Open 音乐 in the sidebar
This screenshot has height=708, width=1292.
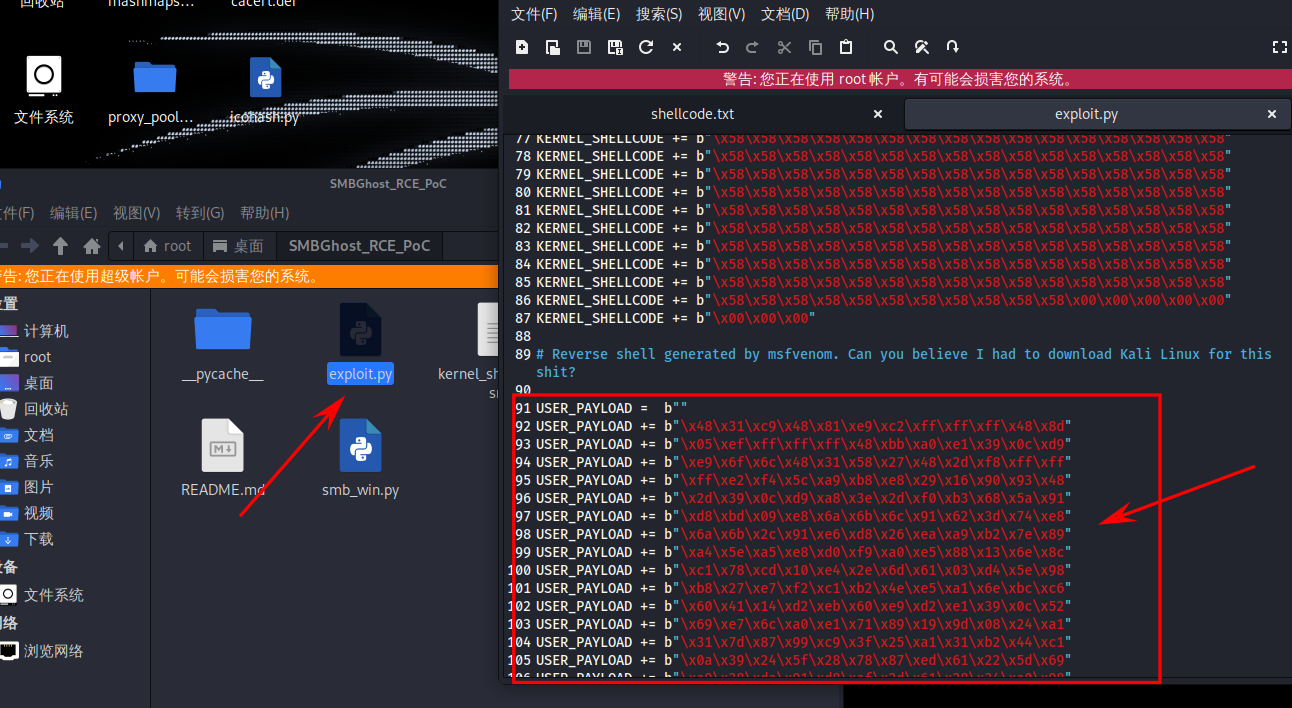click(38, 461)
